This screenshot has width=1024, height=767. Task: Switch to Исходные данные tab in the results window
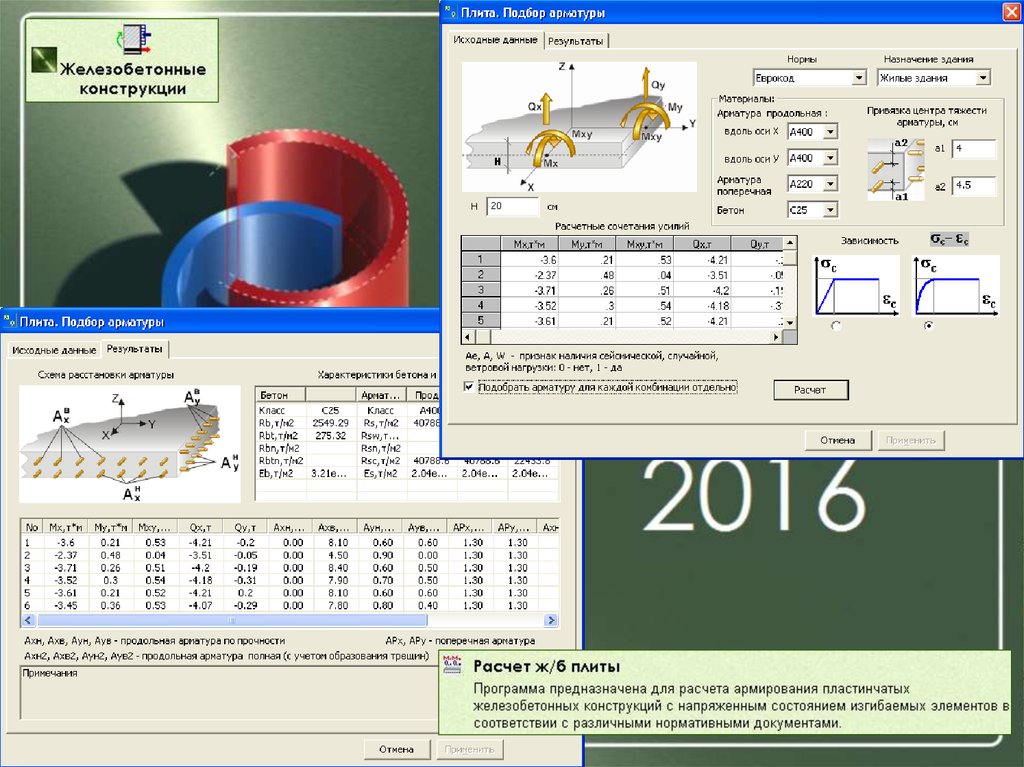pos(54,350)
